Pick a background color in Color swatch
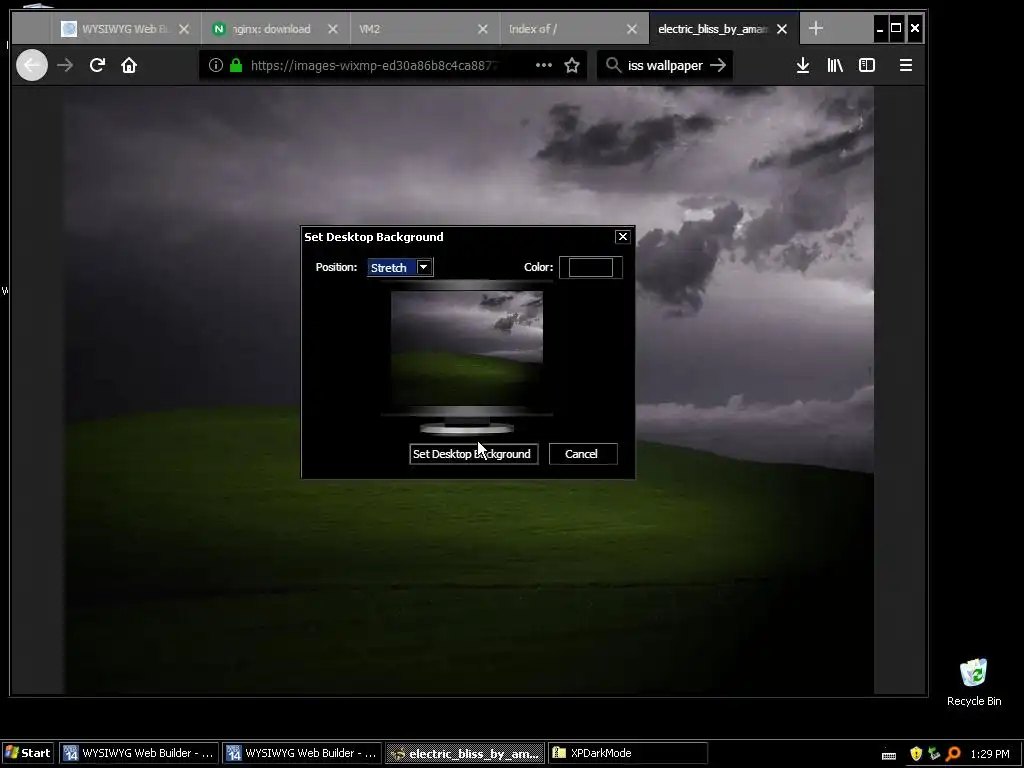 click(x=590, y=267)
